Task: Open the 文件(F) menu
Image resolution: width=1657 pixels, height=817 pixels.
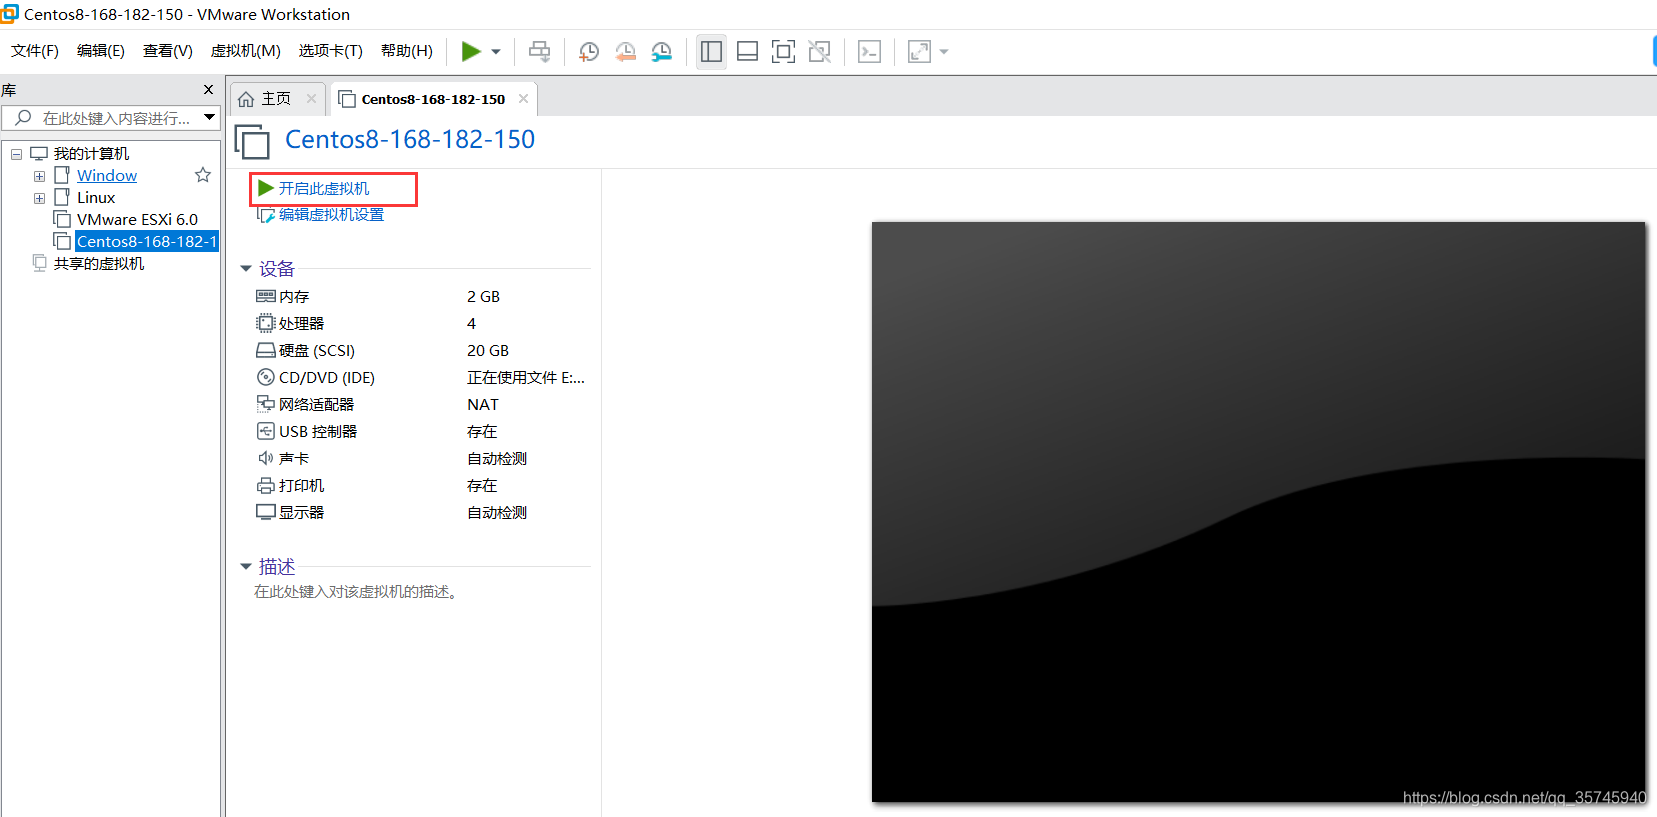Action: pyautogui.click(x=35, y=51)
